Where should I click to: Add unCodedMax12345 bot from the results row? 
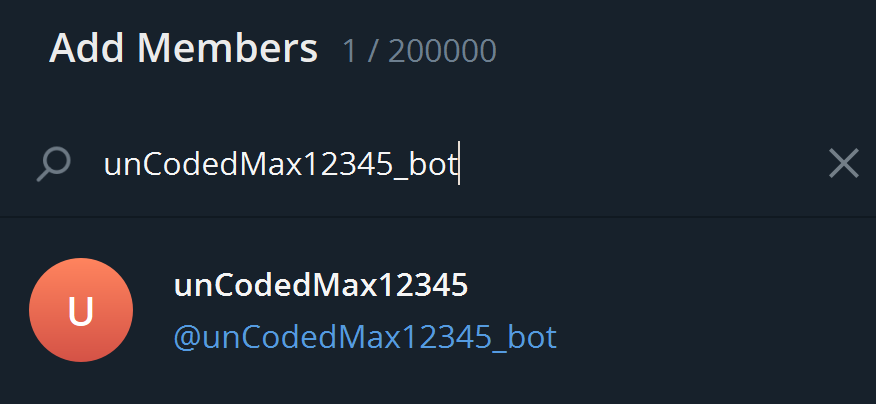point(438,310)
